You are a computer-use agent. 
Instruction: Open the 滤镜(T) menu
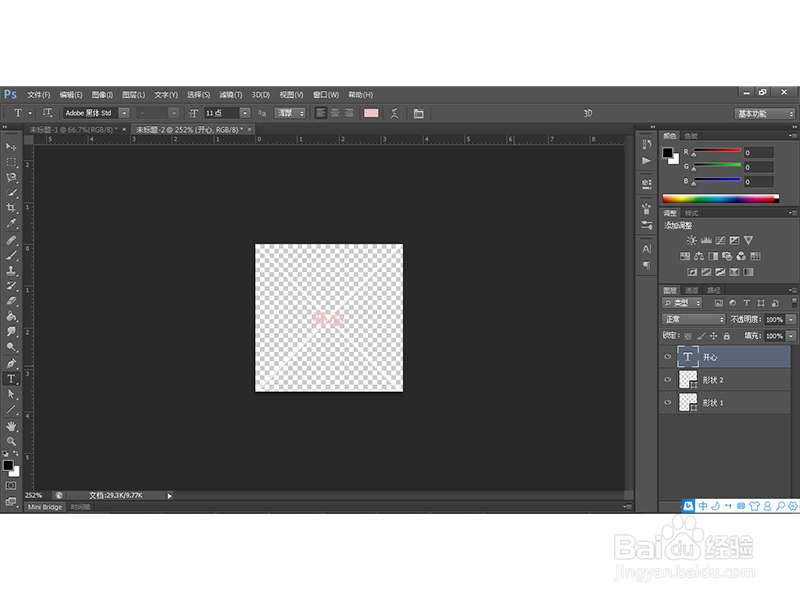231,95
